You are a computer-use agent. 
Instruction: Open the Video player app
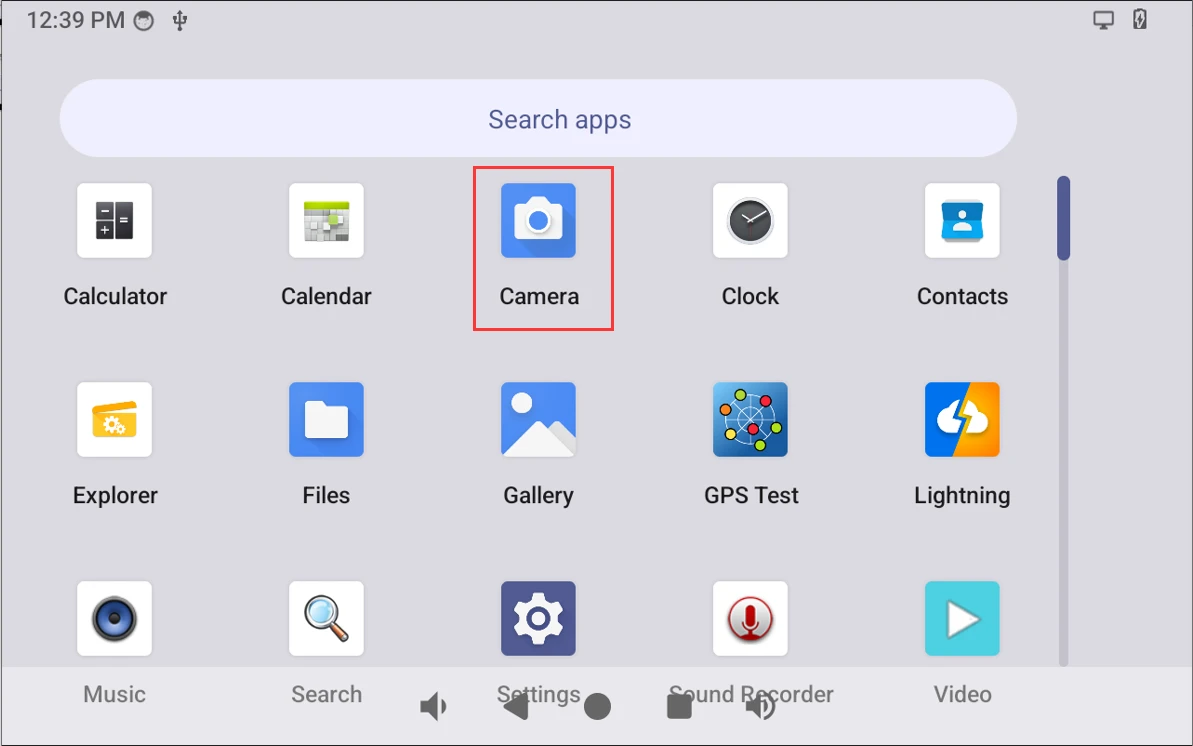pos(962,619)
